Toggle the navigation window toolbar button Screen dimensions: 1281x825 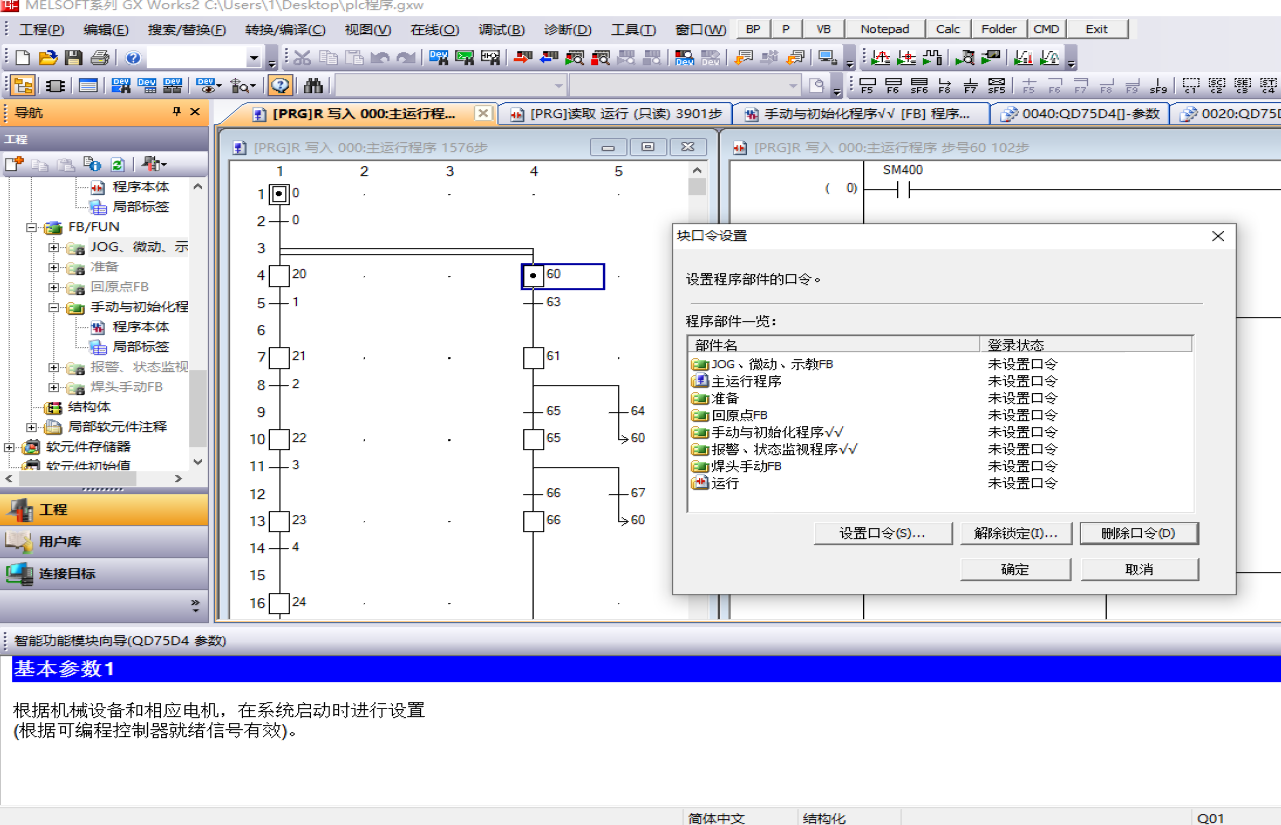(23, 85)
